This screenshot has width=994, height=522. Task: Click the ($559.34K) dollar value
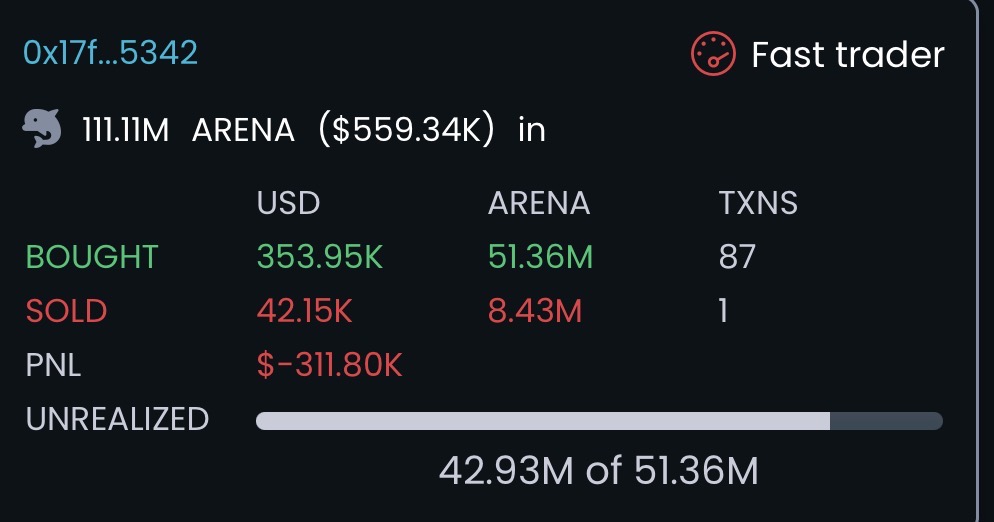point(406,130)
